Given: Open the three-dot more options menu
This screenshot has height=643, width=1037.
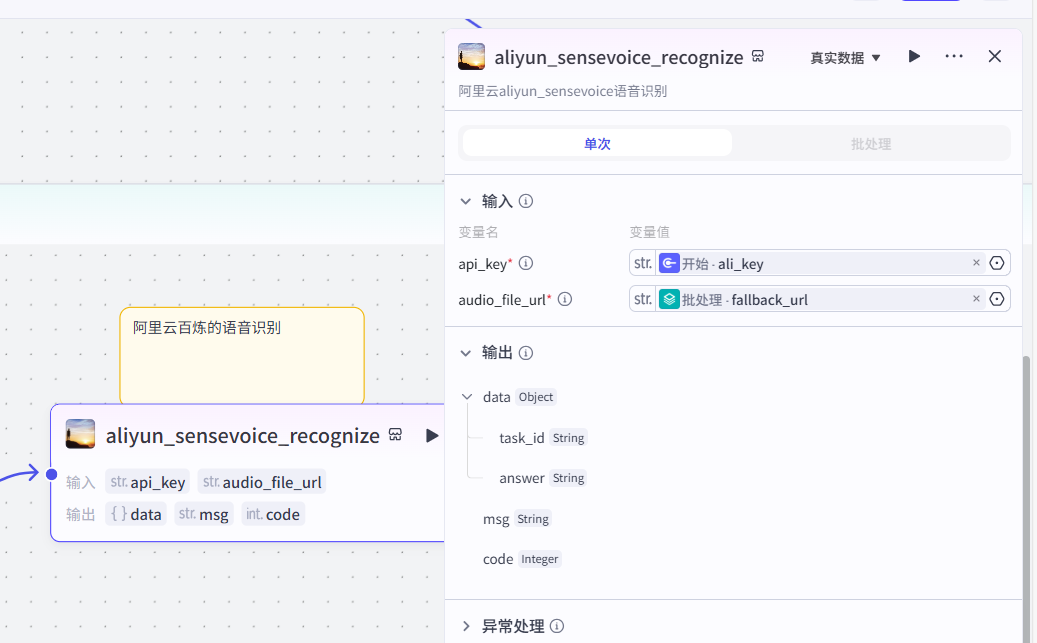Looking at the screenshot, I should (954, 57).
